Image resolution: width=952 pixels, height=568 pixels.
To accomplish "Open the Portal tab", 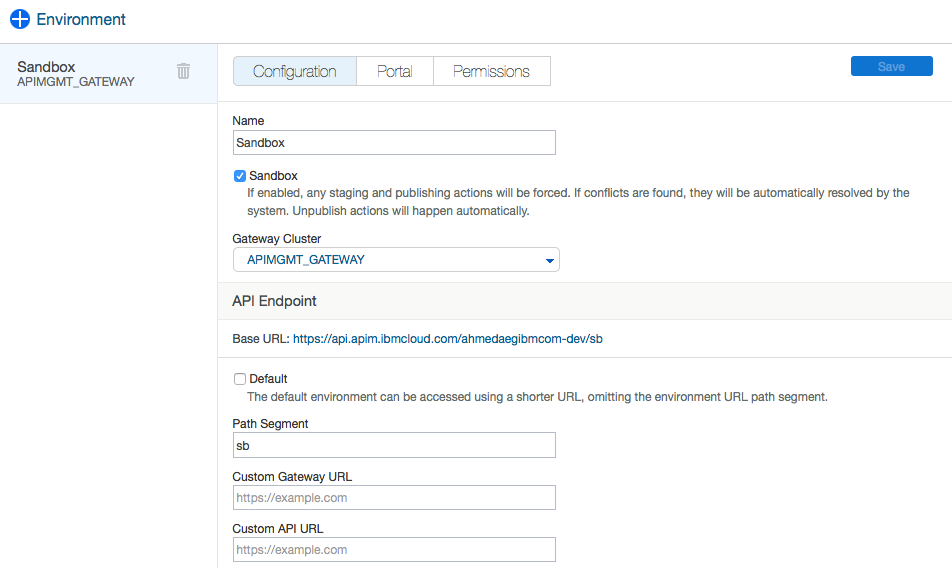I will pos(394,71).
